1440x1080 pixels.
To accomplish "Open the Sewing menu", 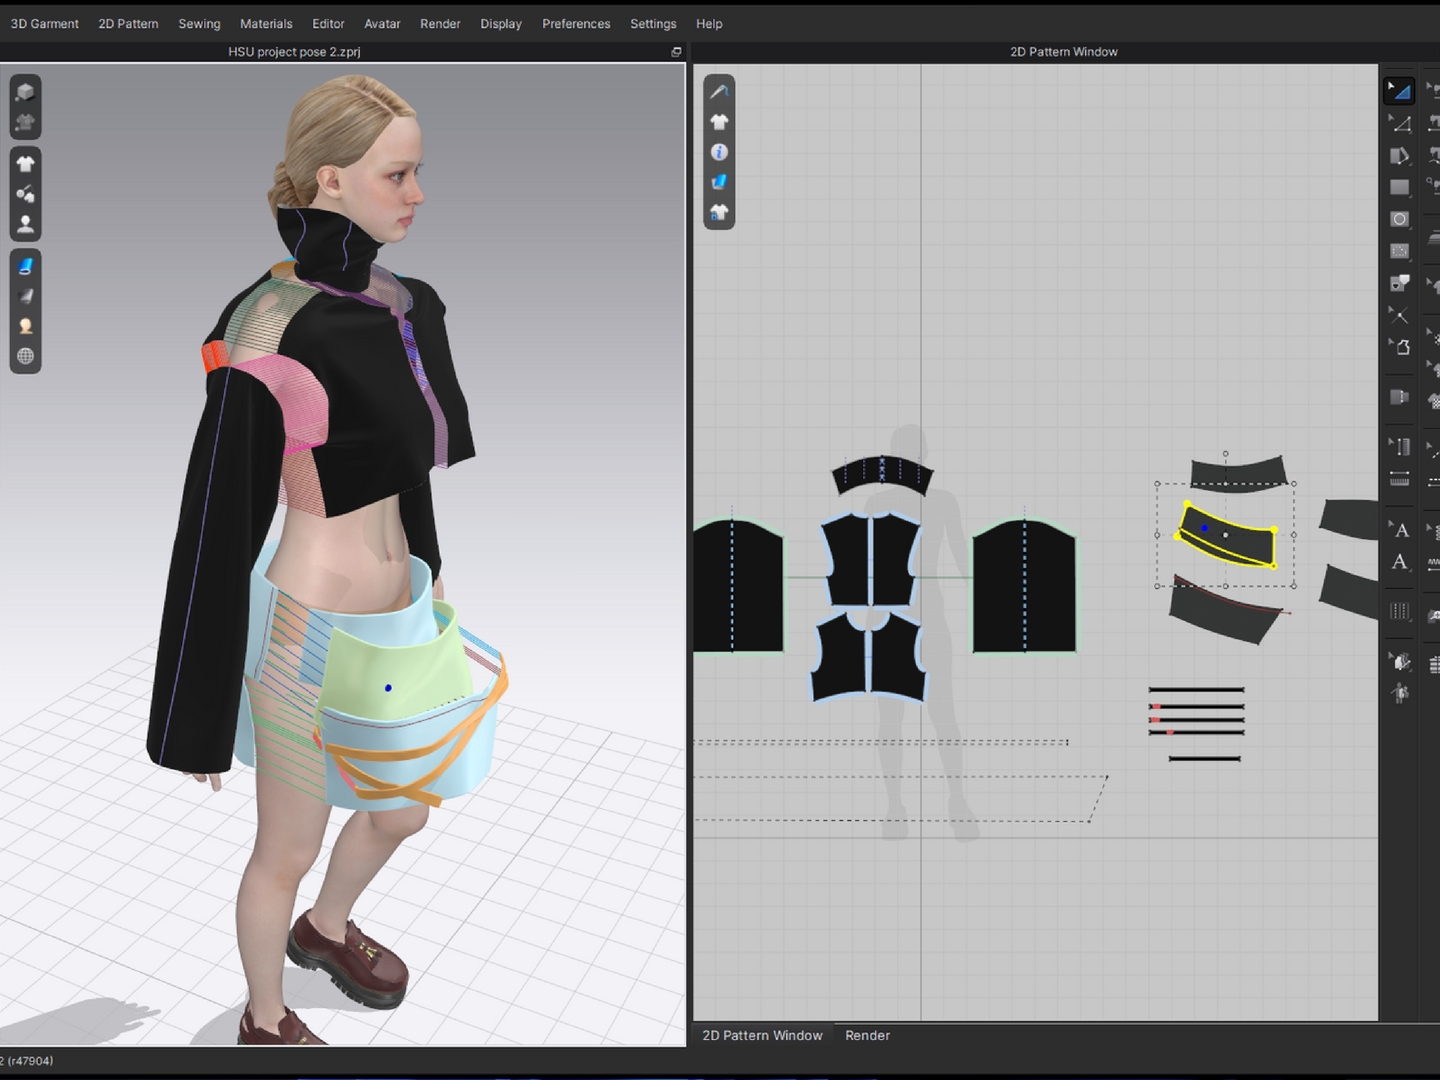I will pos(199,24).
